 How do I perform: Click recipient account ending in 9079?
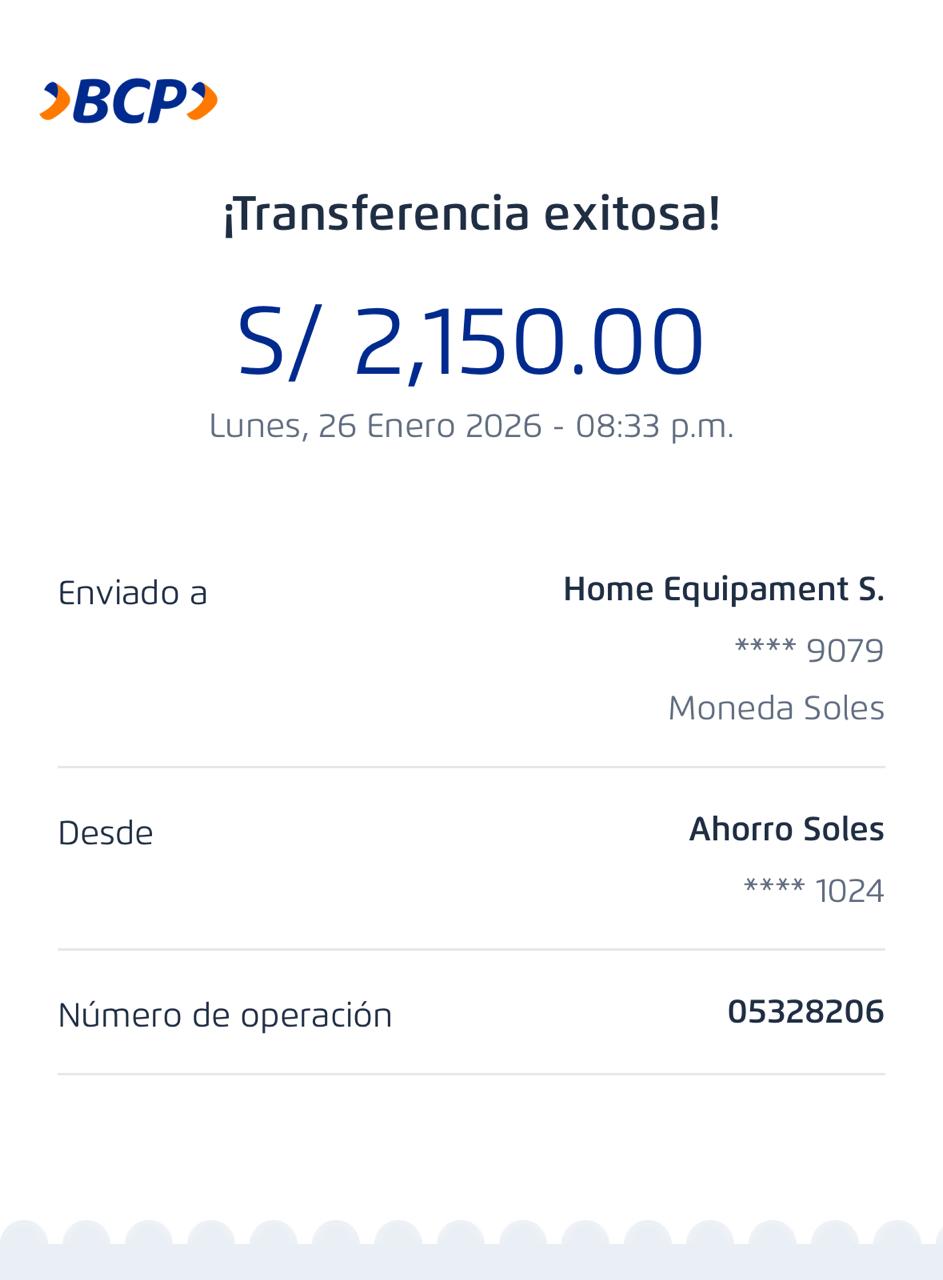pos(809,650)
